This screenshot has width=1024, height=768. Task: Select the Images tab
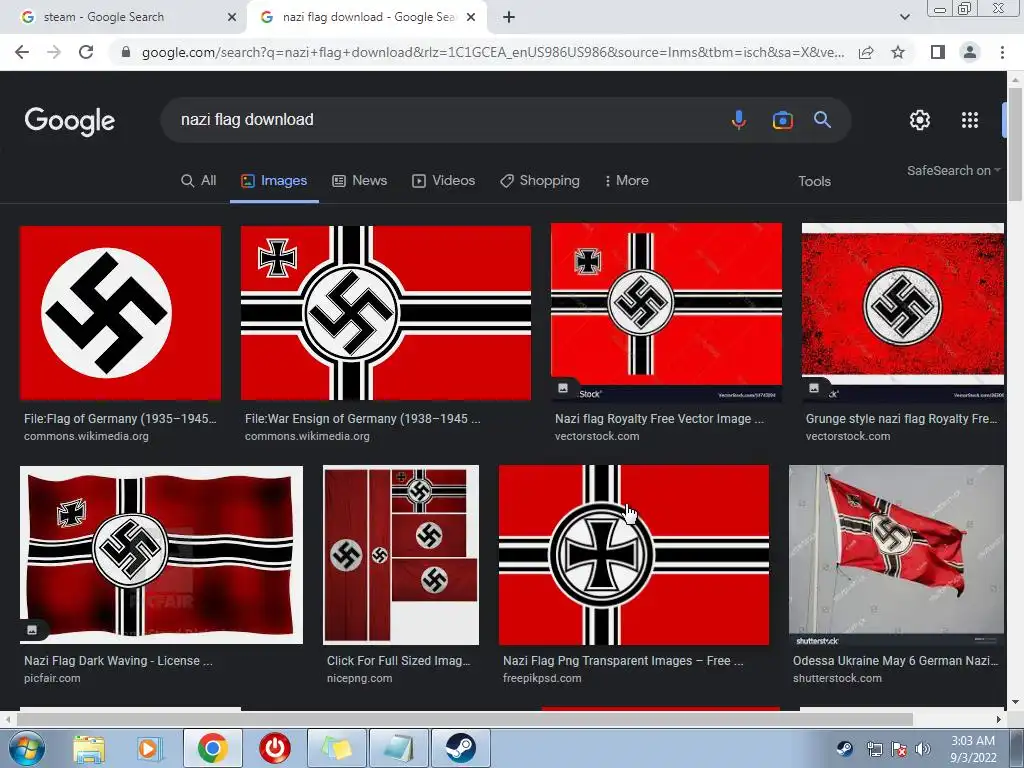(x=274, y=181)
